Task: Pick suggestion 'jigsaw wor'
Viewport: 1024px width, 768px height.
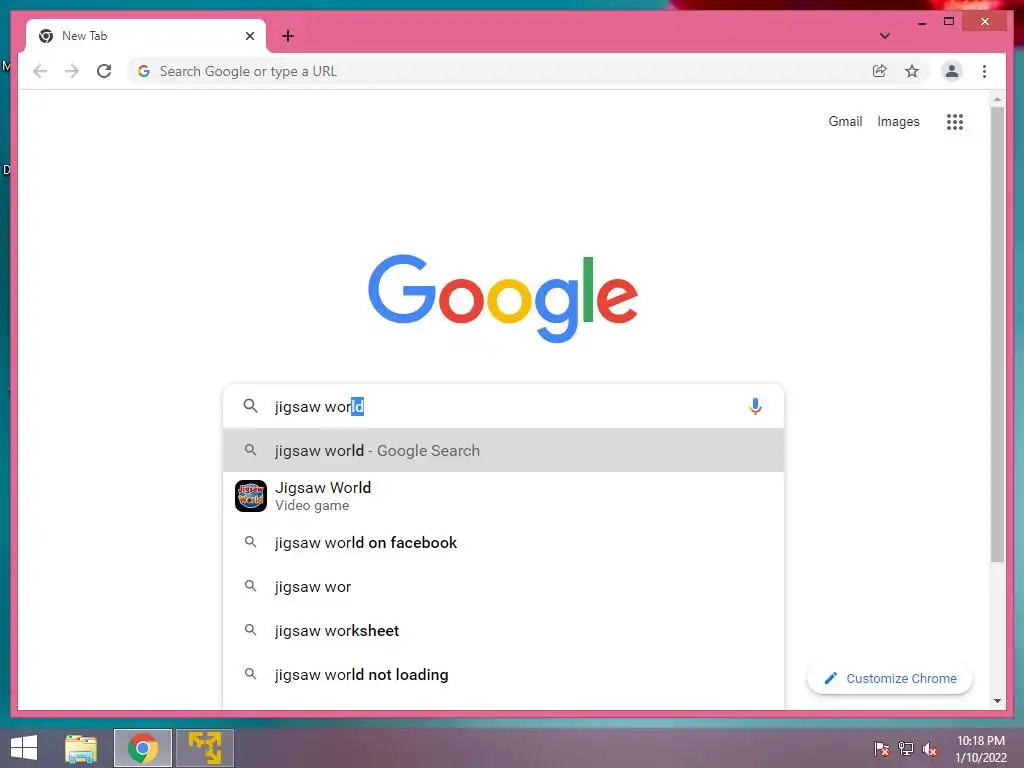Action: (503, 586)
